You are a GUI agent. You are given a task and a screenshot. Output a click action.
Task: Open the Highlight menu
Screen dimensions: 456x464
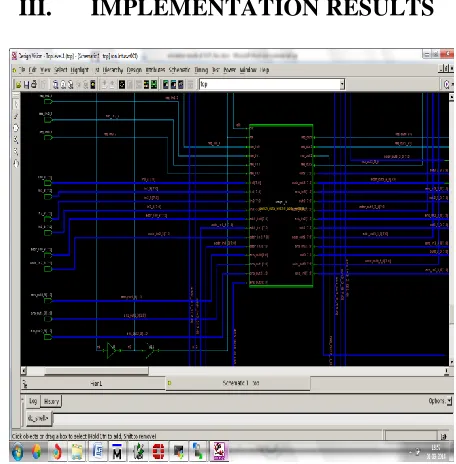tap(80, 70)
